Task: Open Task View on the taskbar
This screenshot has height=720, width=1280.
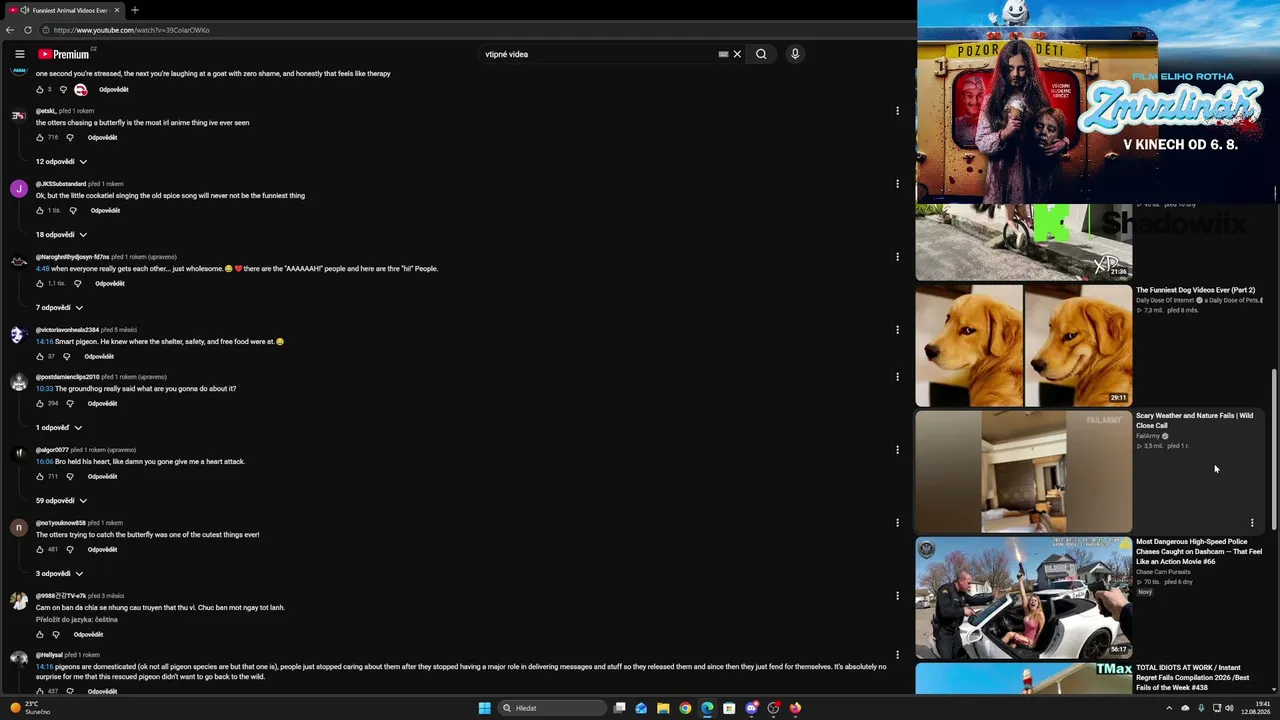Action: click(x=620, y=708)
